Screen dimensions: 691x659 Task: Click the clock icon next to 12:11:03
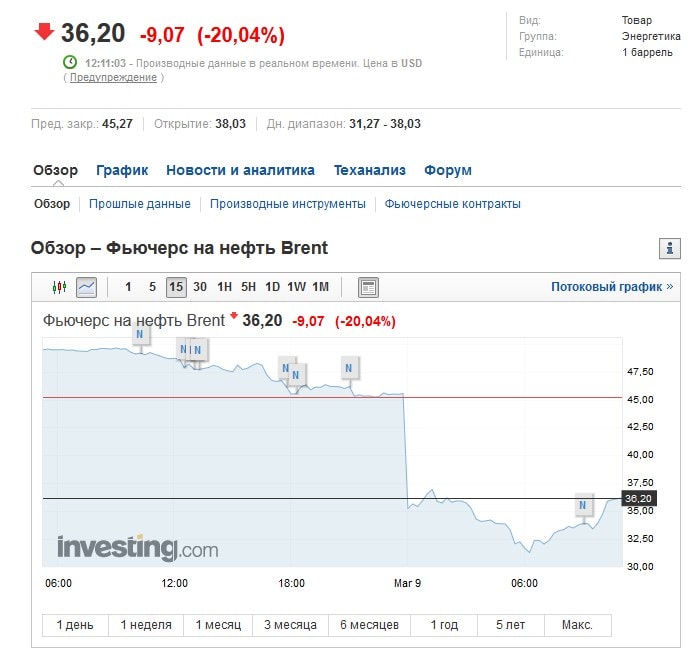coord(70,62)
